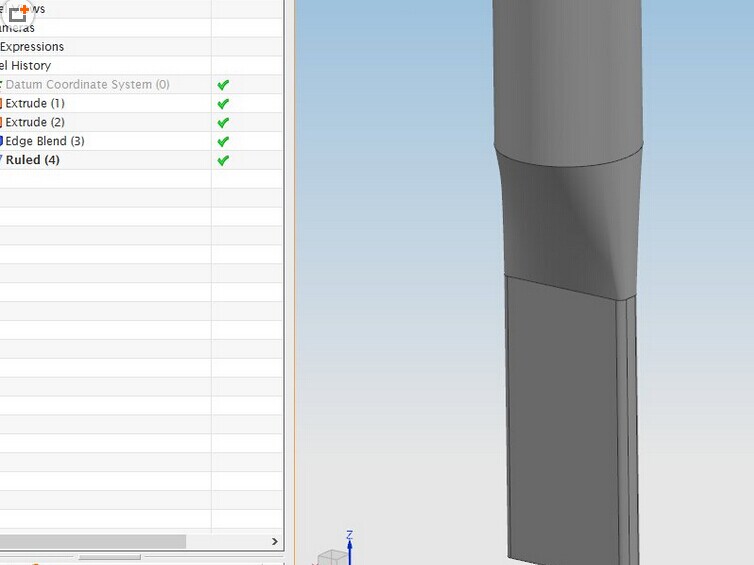Open the Expressions node
Viewport: 754px width, 565px height.
coord(32,47)
